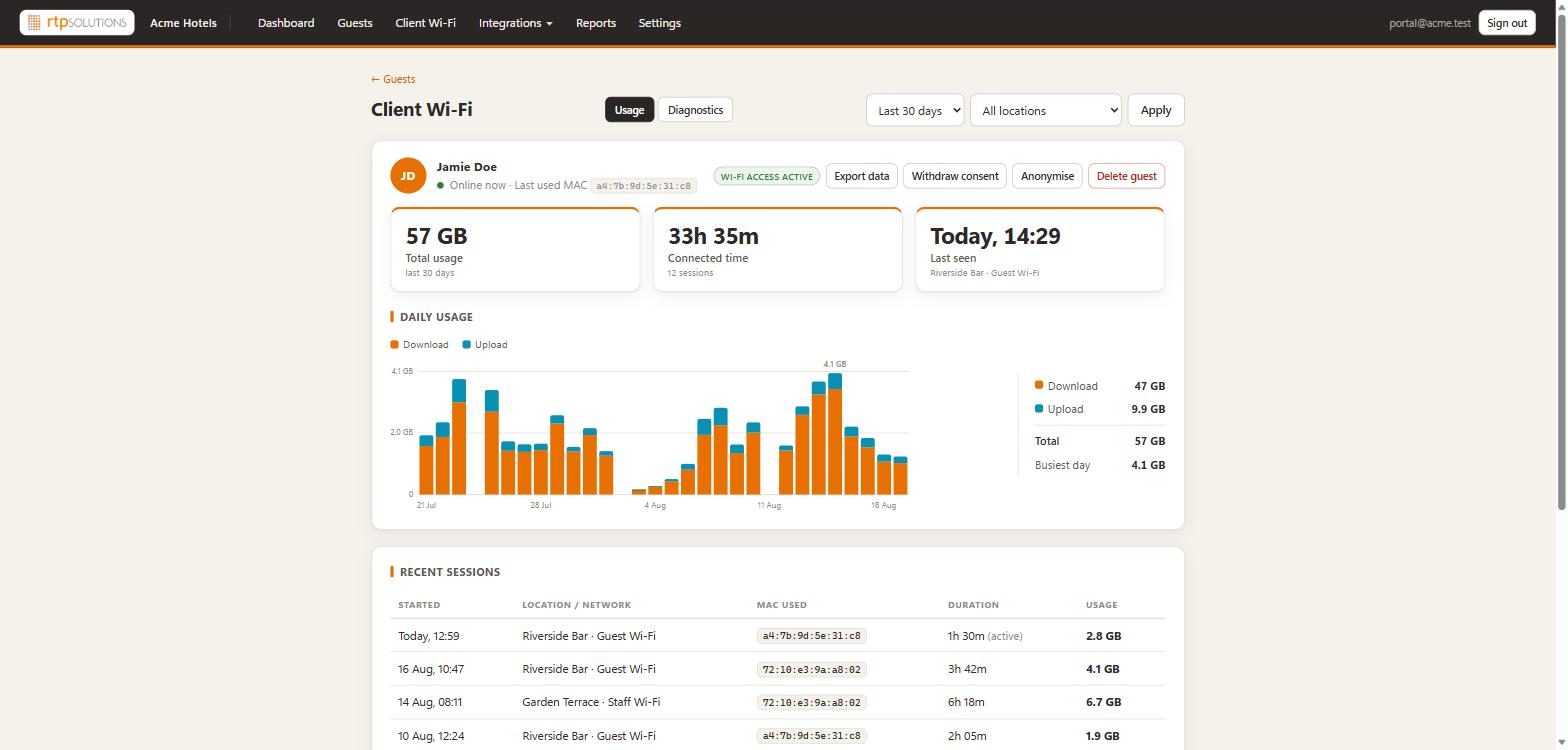Select the 16 Aug, 10:47 session
Image resolution: width=1568 pixels, height=750 pixels.
pyautogui.click(x=777, y=669)
